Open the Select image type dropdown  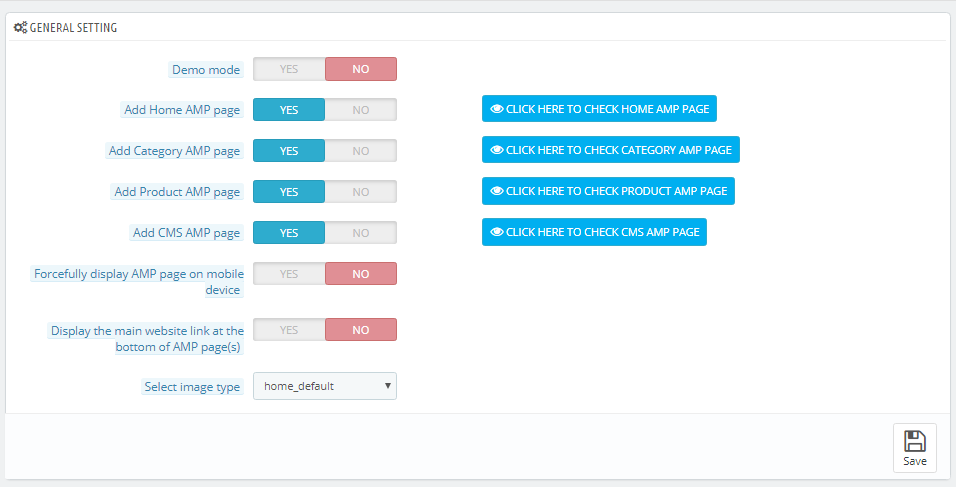tap(325, 386)
